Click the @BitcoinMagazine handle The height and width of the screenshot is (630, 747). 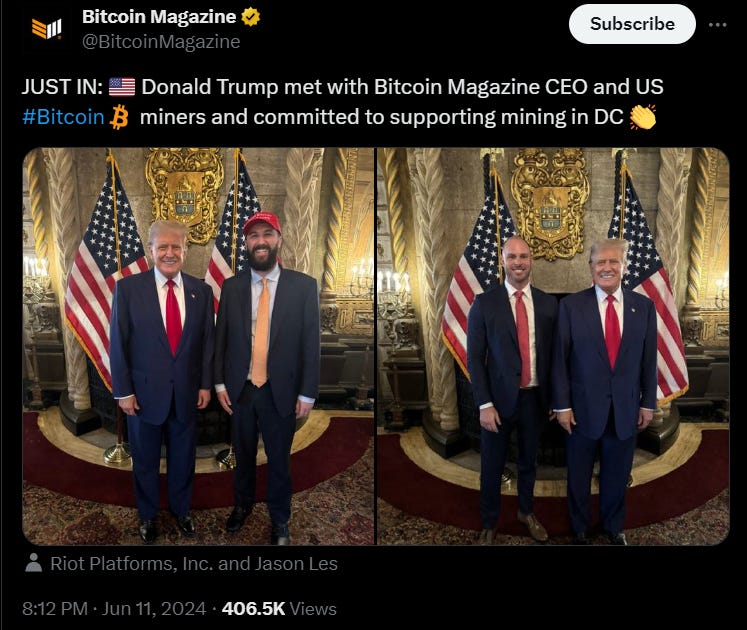point(161,42)
